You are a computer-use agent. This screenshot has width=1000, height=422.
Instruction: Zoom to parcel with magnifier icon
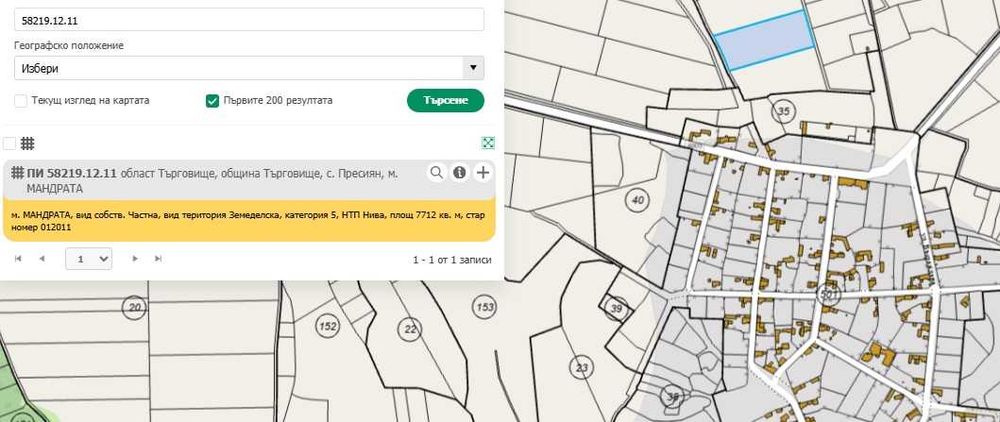click(436, 173)
